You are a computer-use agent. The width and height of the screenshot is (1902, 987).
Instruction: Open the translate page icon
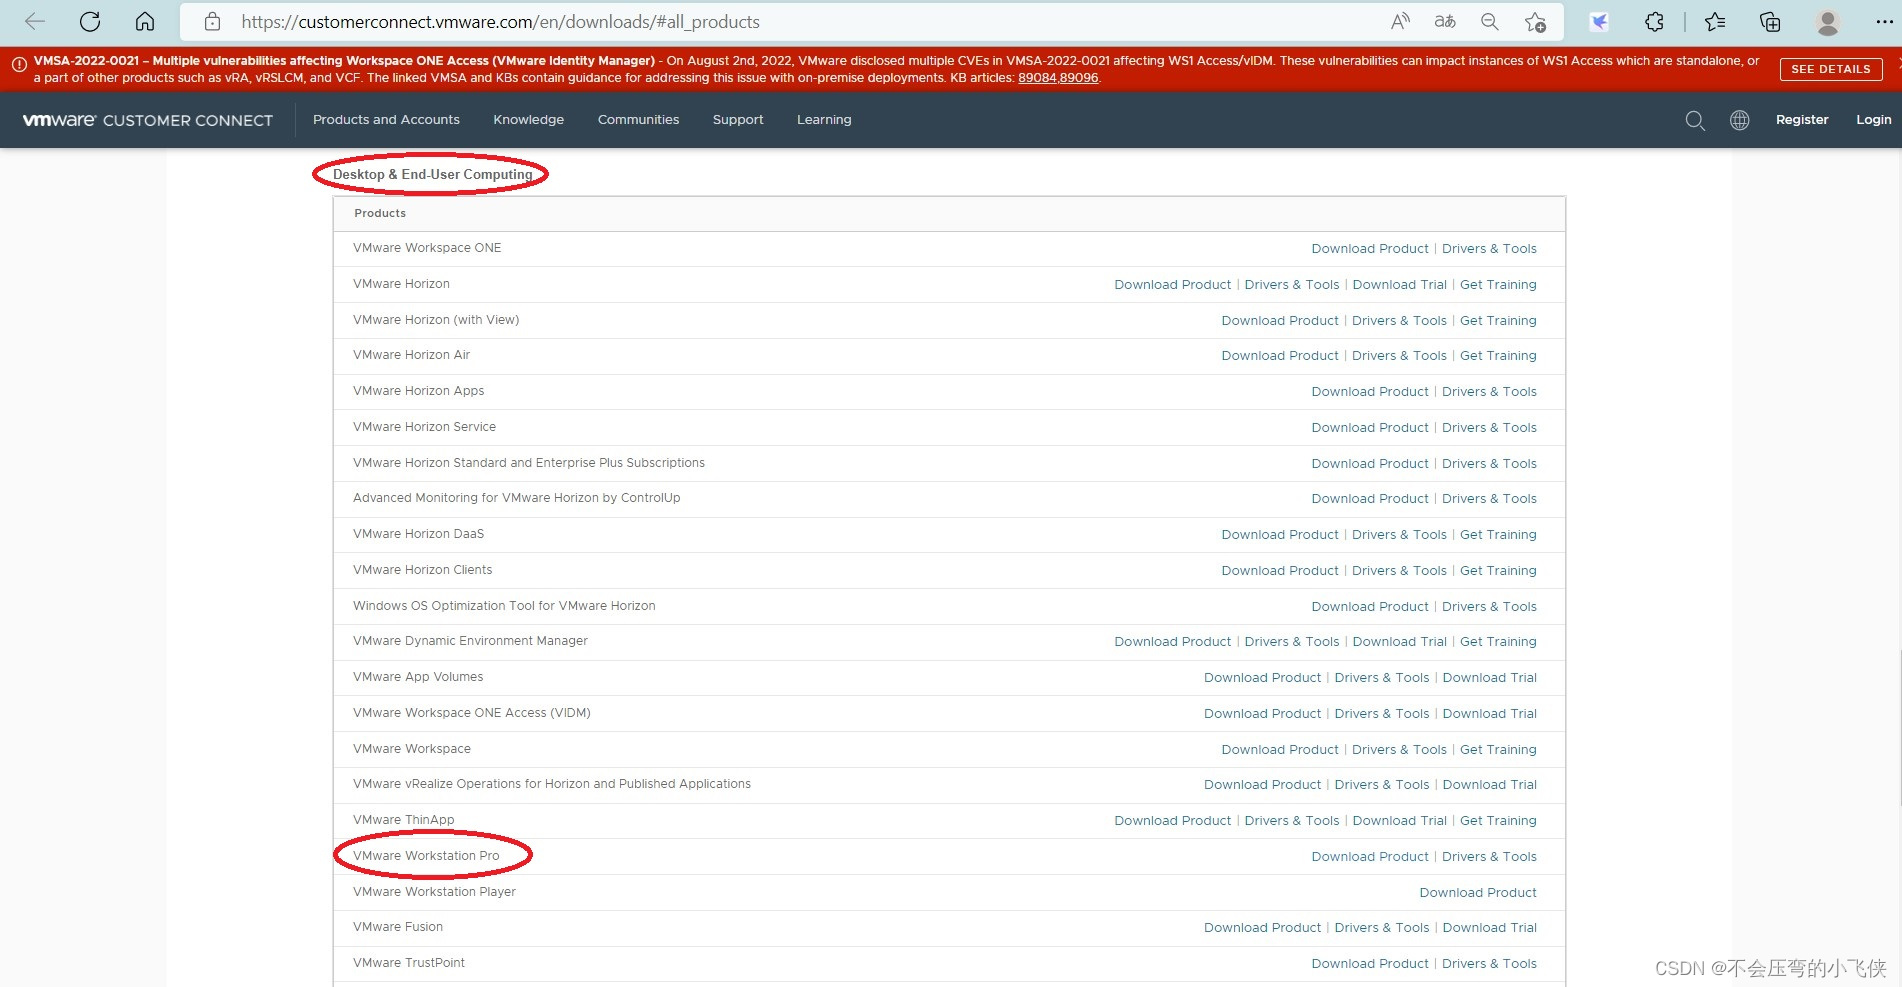click(x=1445, y=21)
